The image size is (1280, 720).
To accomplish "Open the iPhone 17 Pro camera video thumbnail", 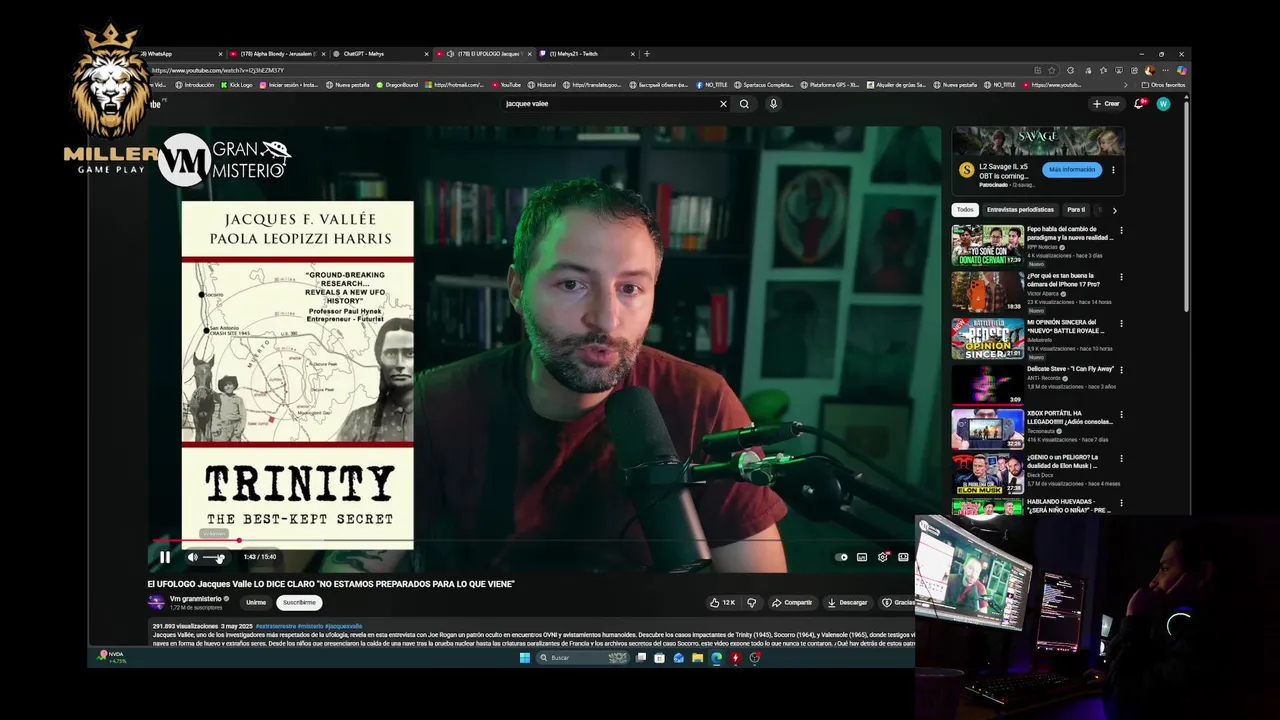I will click(987, 291).
